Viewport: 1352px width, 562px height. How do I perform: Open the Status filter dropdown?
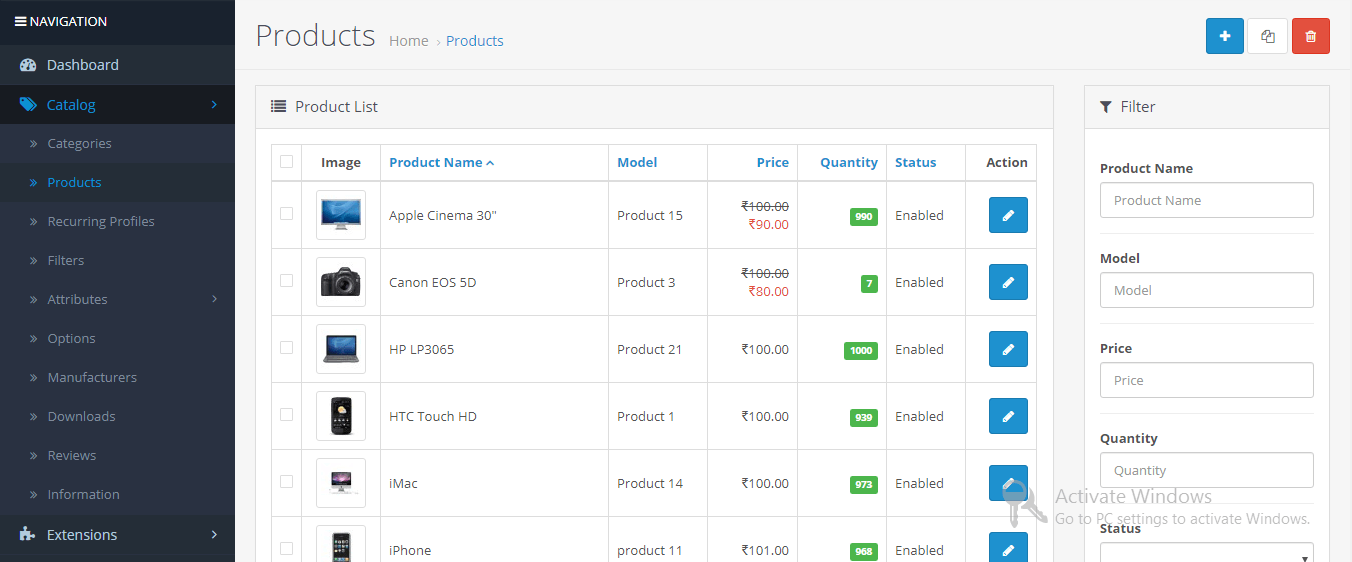pyautogui.click(x=1206, y=553)
